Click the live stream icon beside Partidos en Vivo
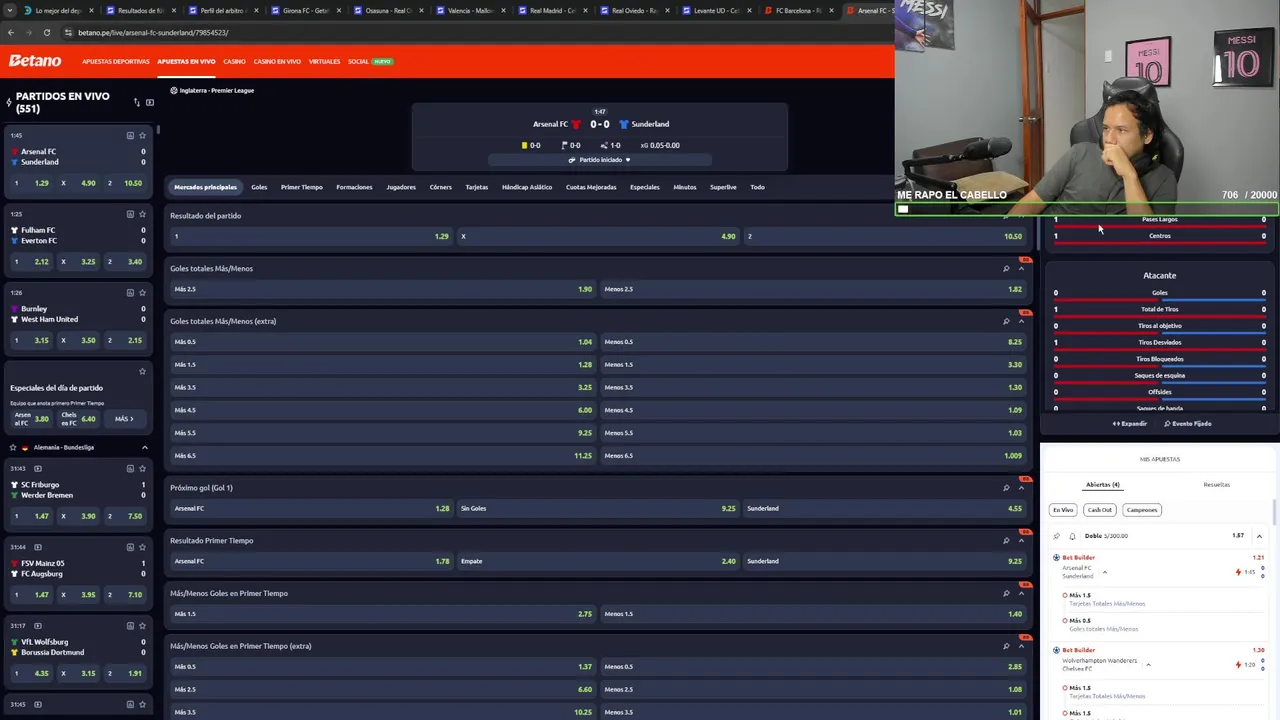The image size is (1280, 720). (x=150, y=102)
